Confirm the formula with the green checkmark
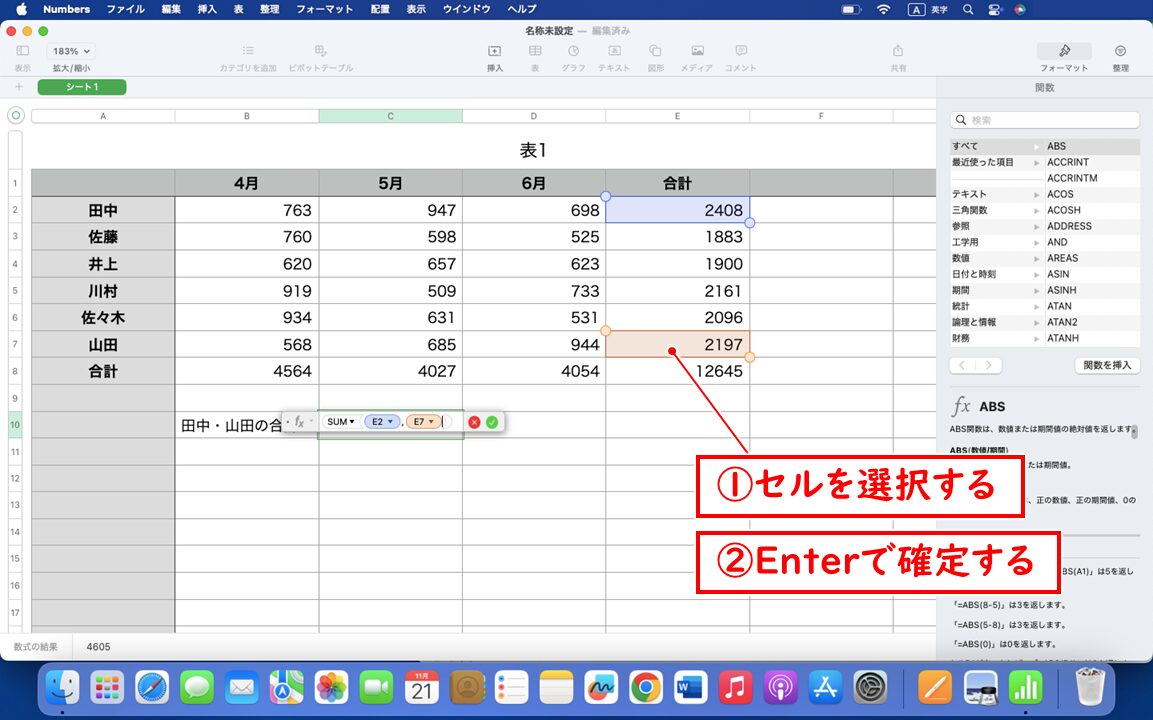 point(493,421)
